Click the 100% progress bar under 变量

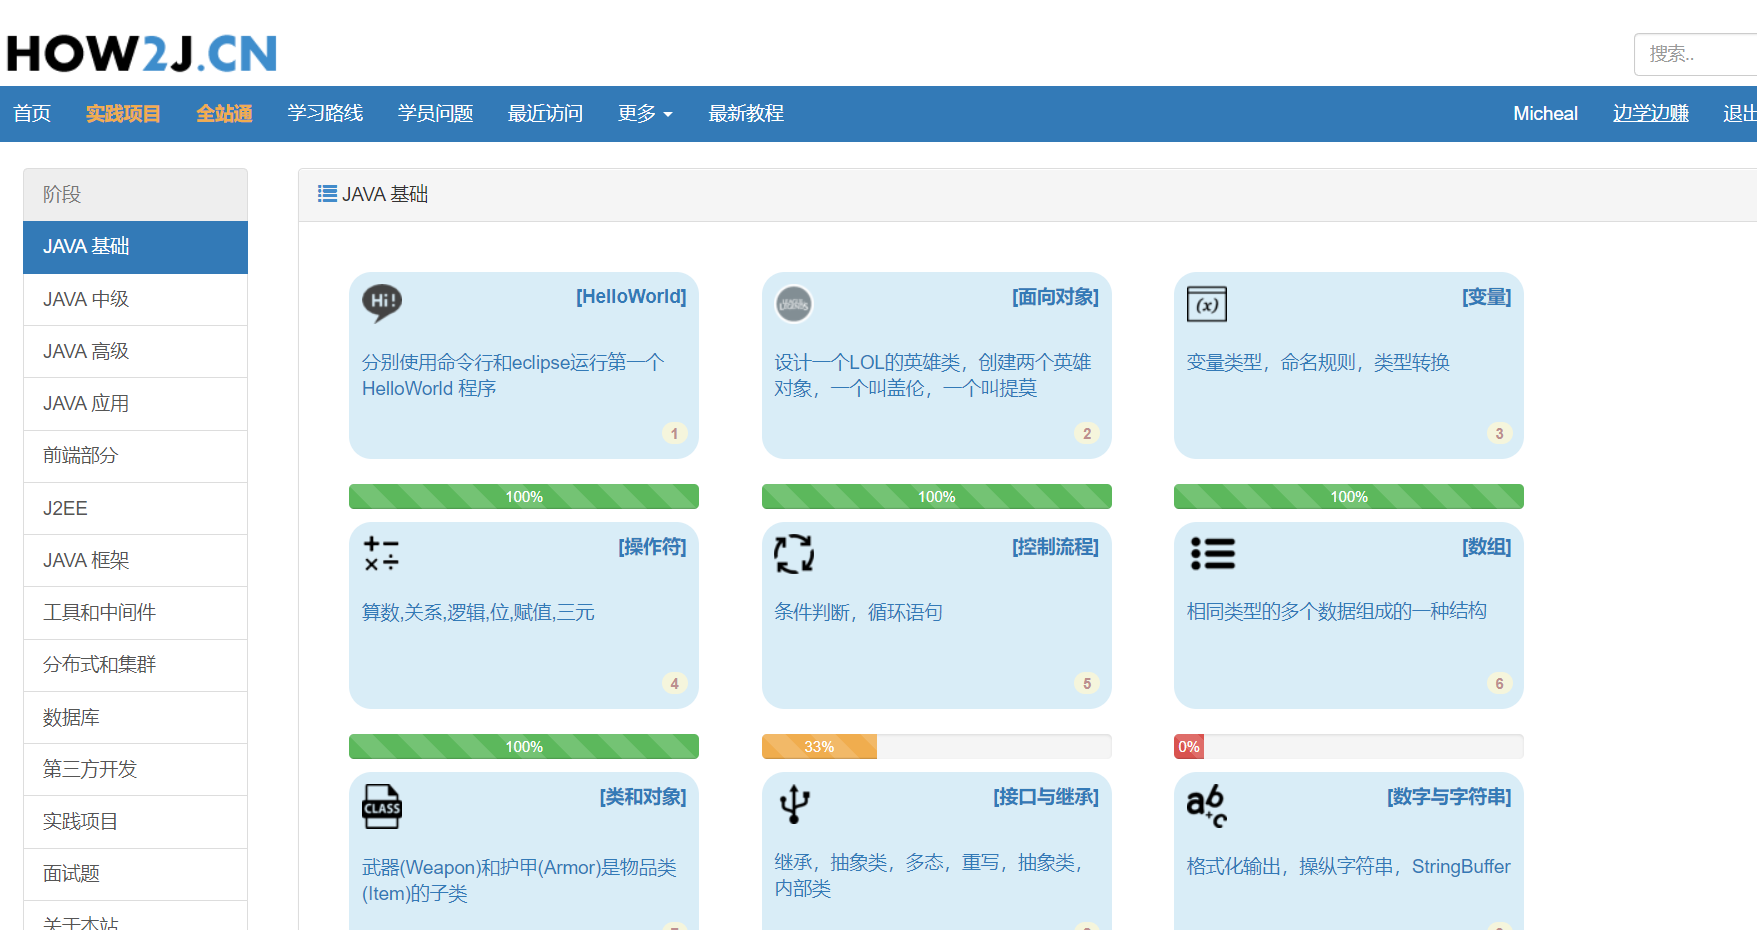(1349, 497)
